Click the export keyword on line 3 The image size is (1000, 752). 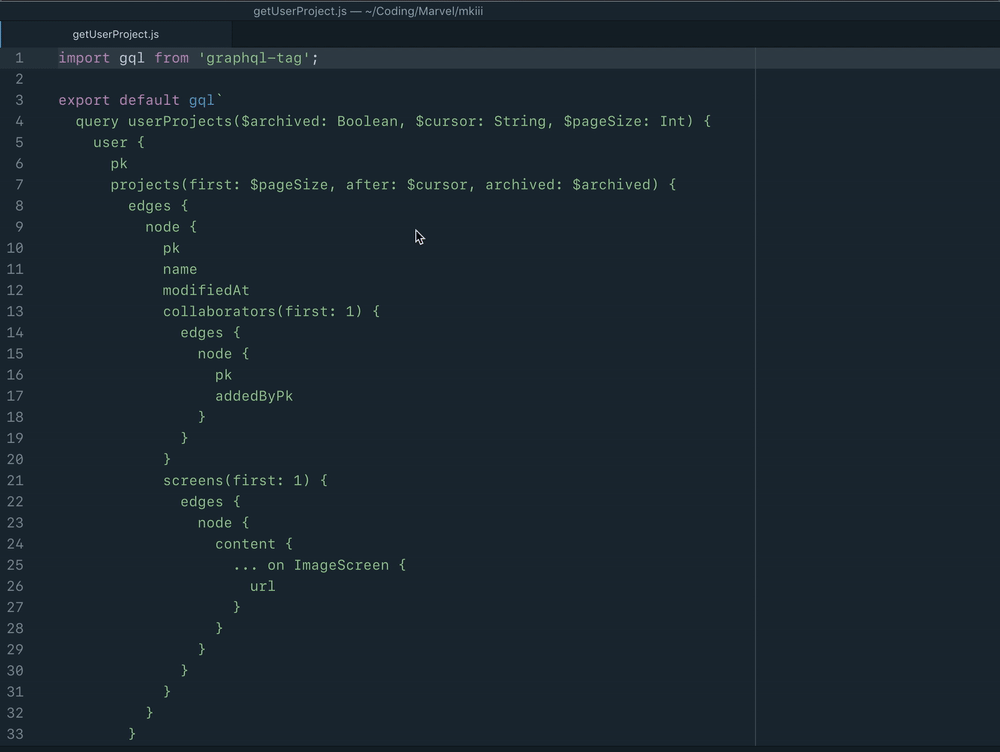click(x=82, y=100)
